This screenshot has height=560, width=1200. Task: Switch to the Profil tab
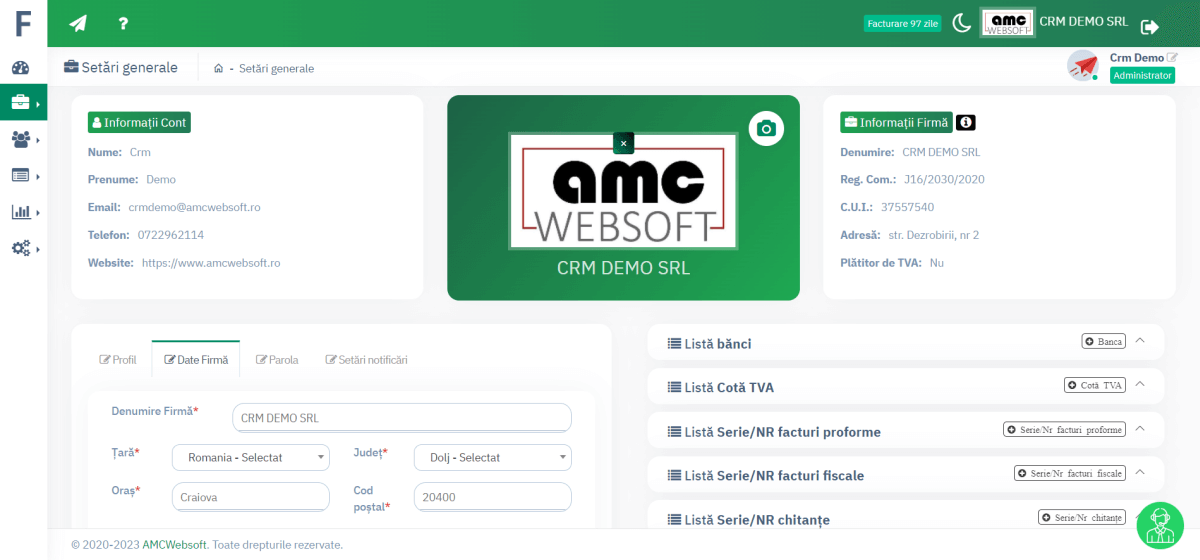coord(118,360)
